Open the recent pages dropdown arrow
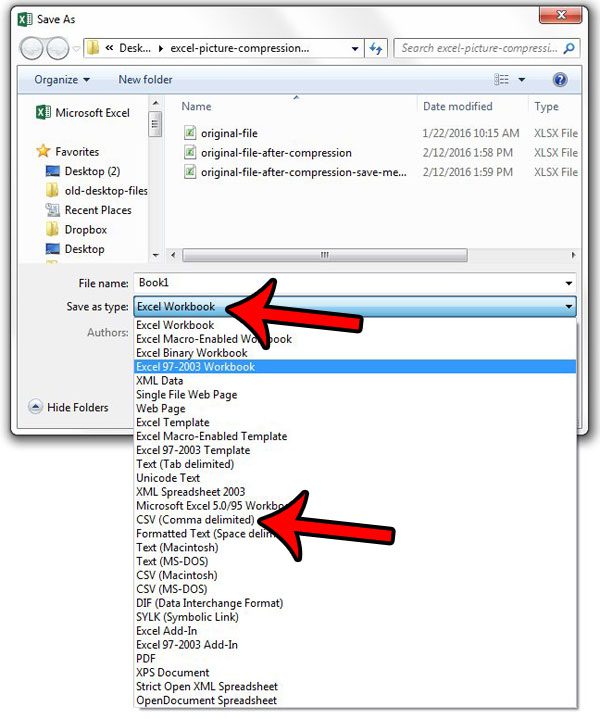 click(x=77, y=48)
